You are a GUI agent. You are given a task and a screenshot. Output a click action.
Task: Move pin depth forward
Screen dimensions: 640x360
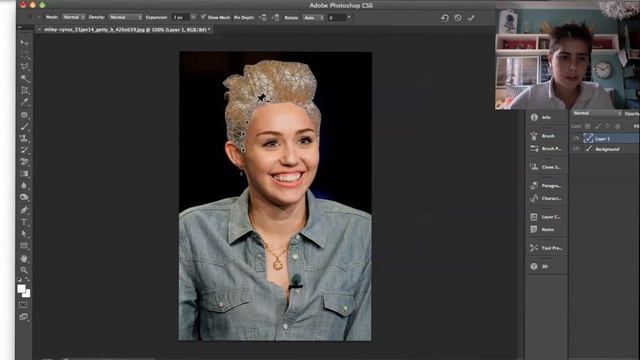[x=263, y=18]
